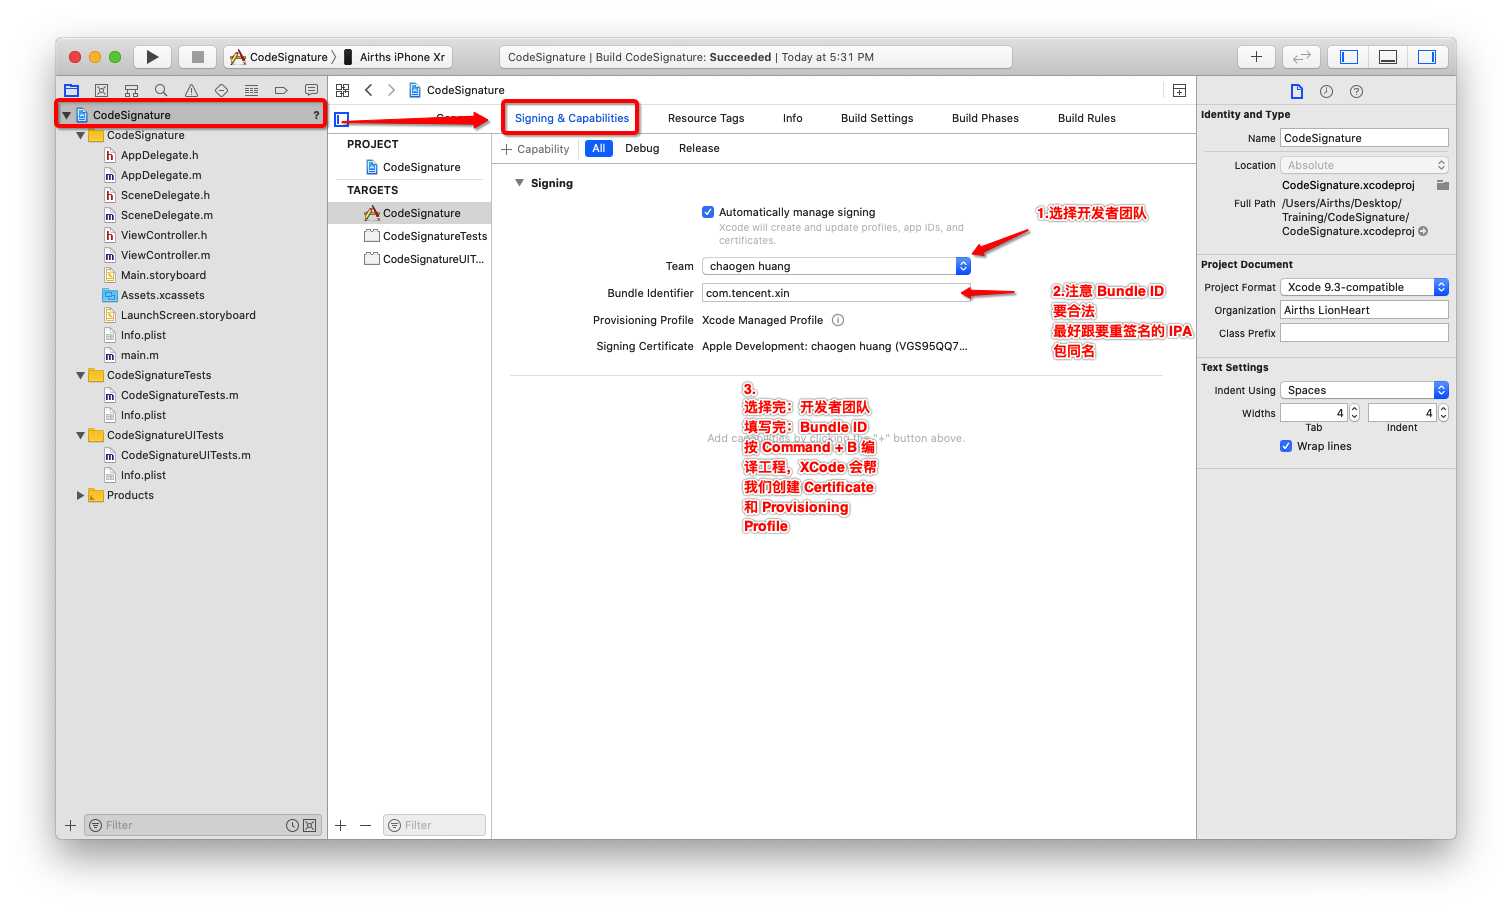This screenshot has height=913, width=1512.
Task: Uncheck Automatically manage signing
Action: click(708, 212)
